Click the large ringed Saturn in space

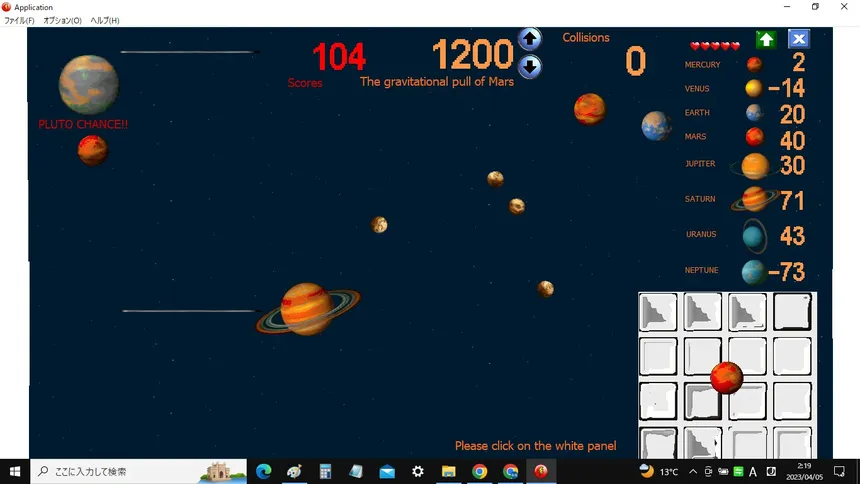point(308,309)
